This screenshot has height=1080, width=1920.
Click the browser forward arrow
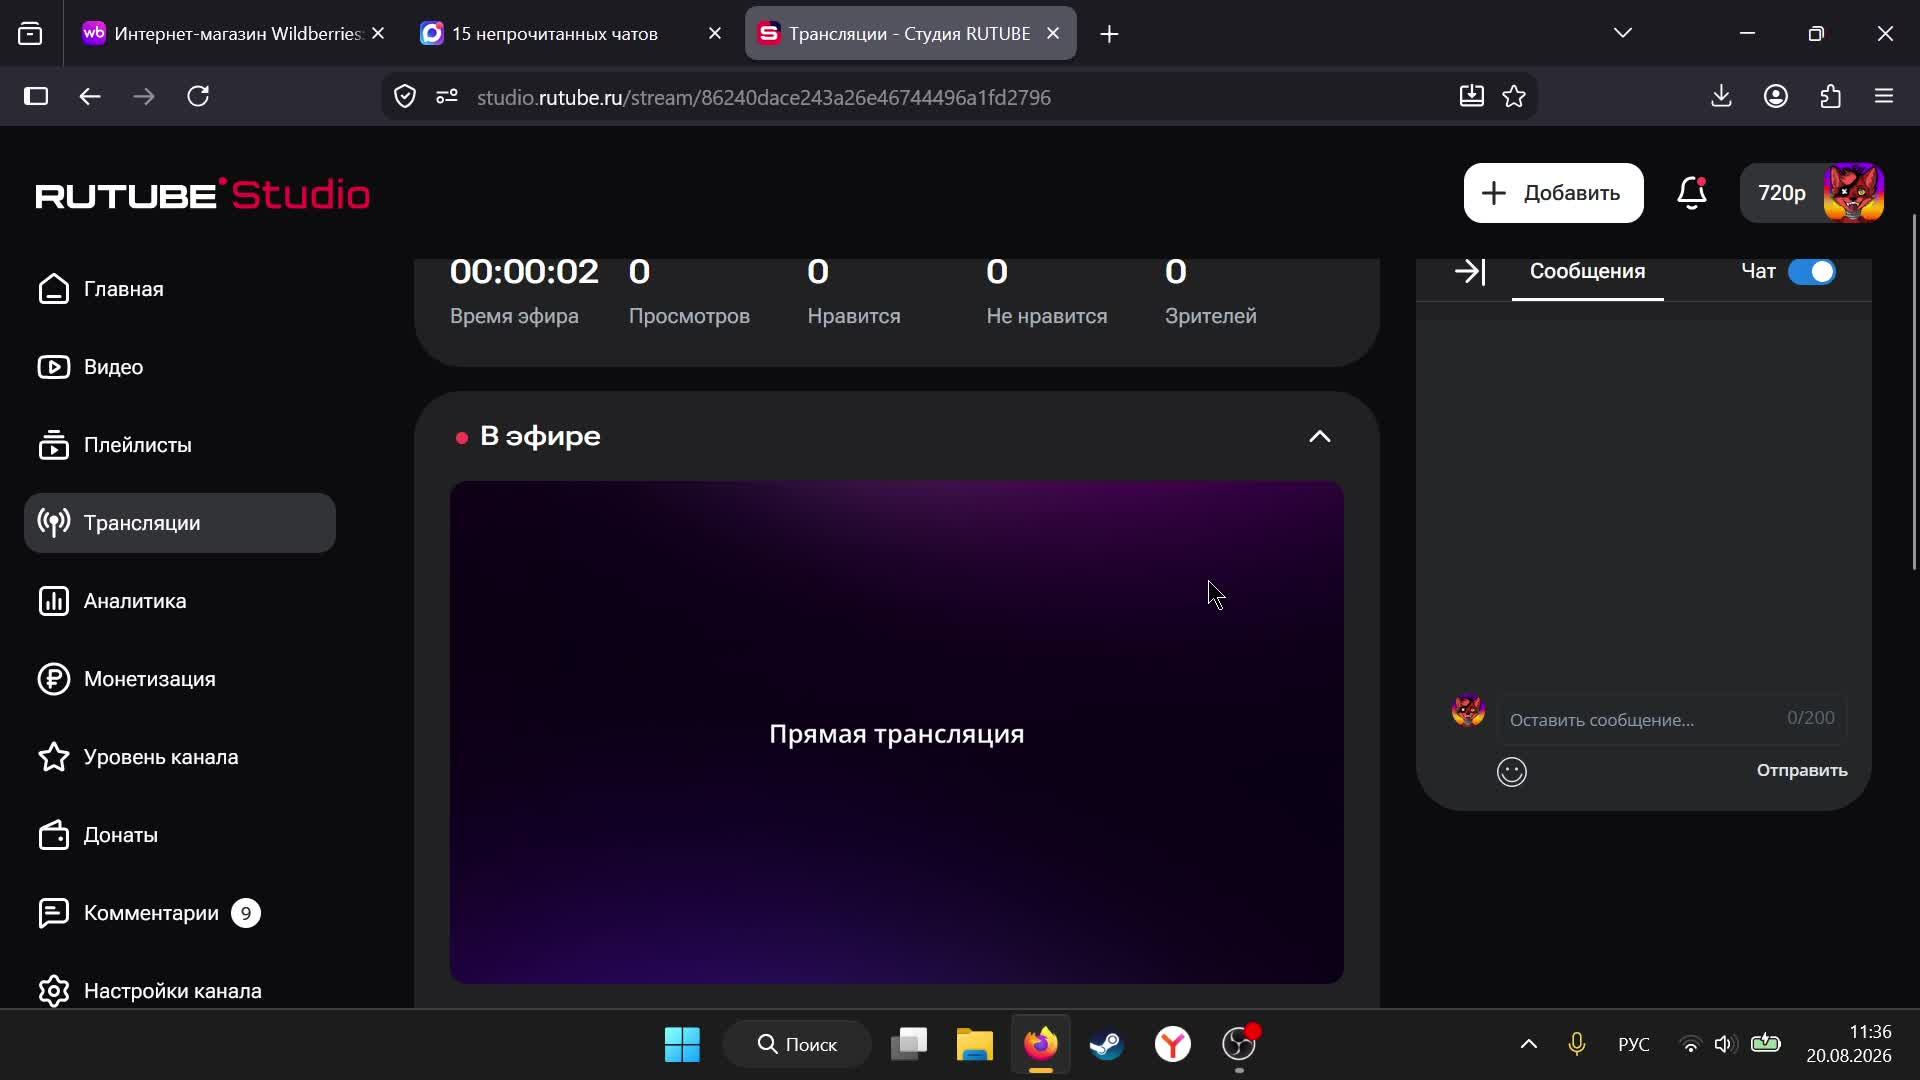point(144,97)
